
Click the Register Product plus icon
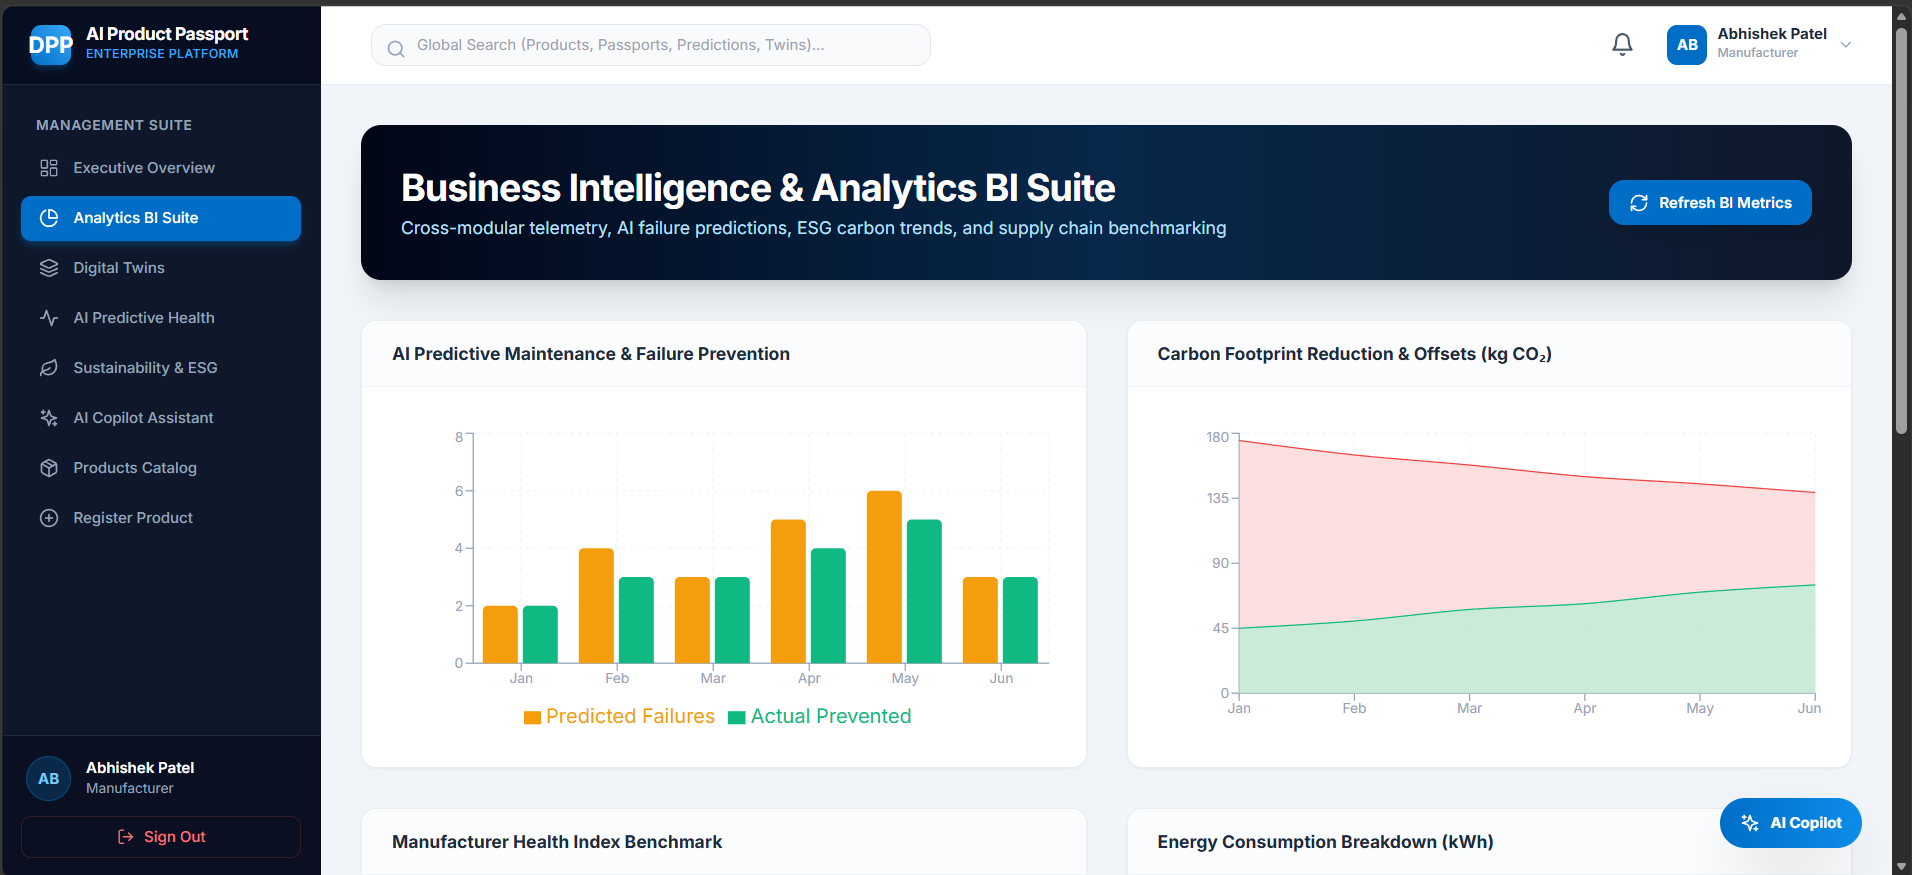(x=49, y=518)
